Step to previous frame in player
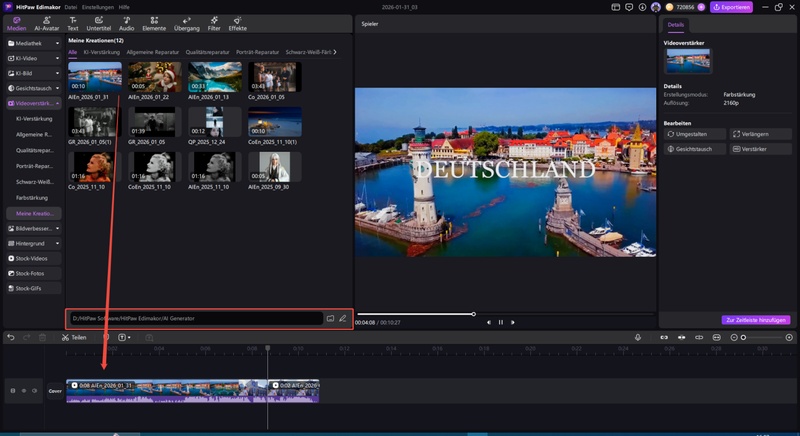 pyautogui.click(x=489, y=322)
